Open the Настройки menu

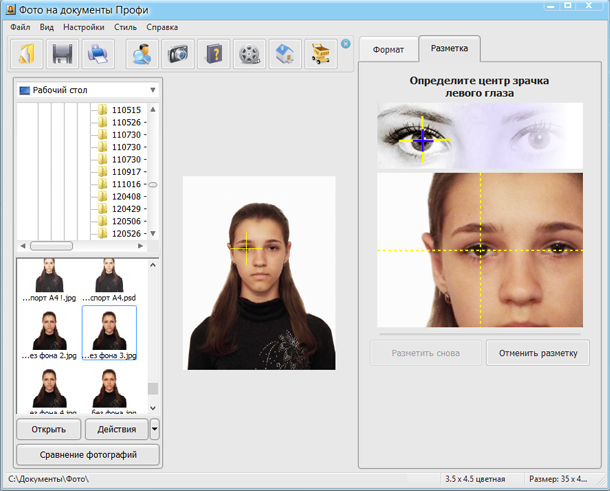point(84,27)
